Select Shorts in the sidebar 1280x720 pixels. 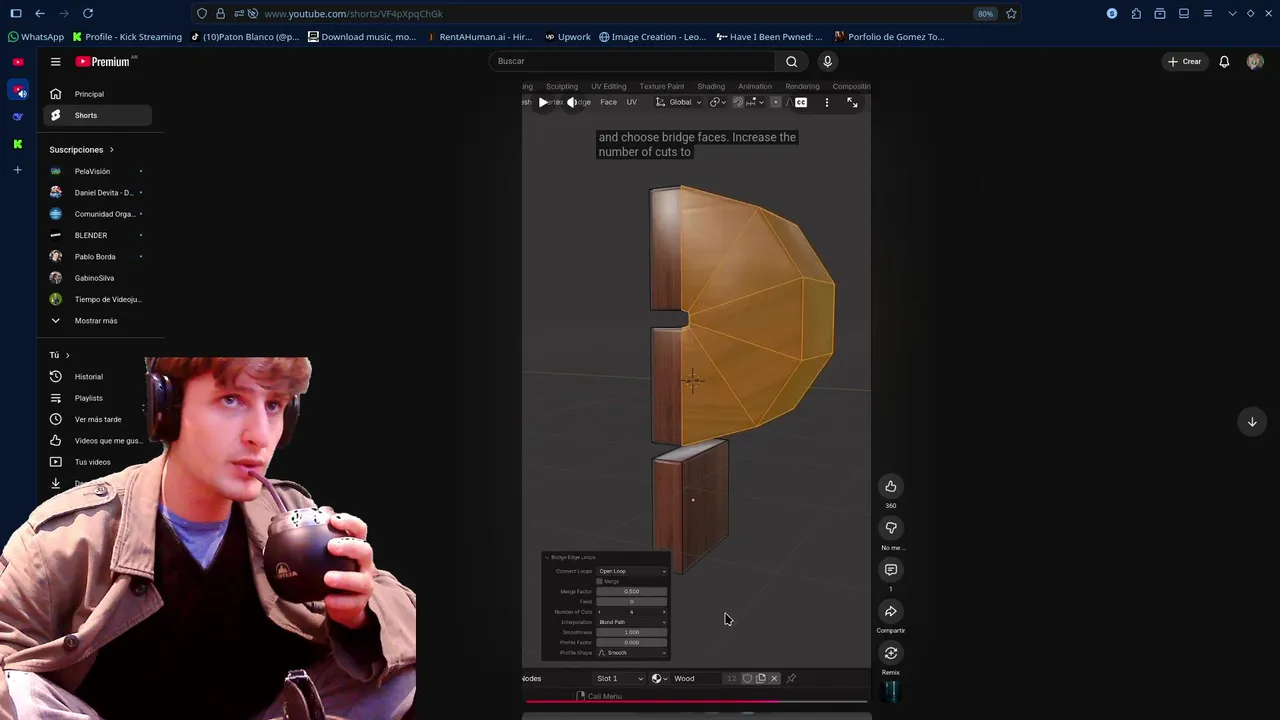coord(97,115)
